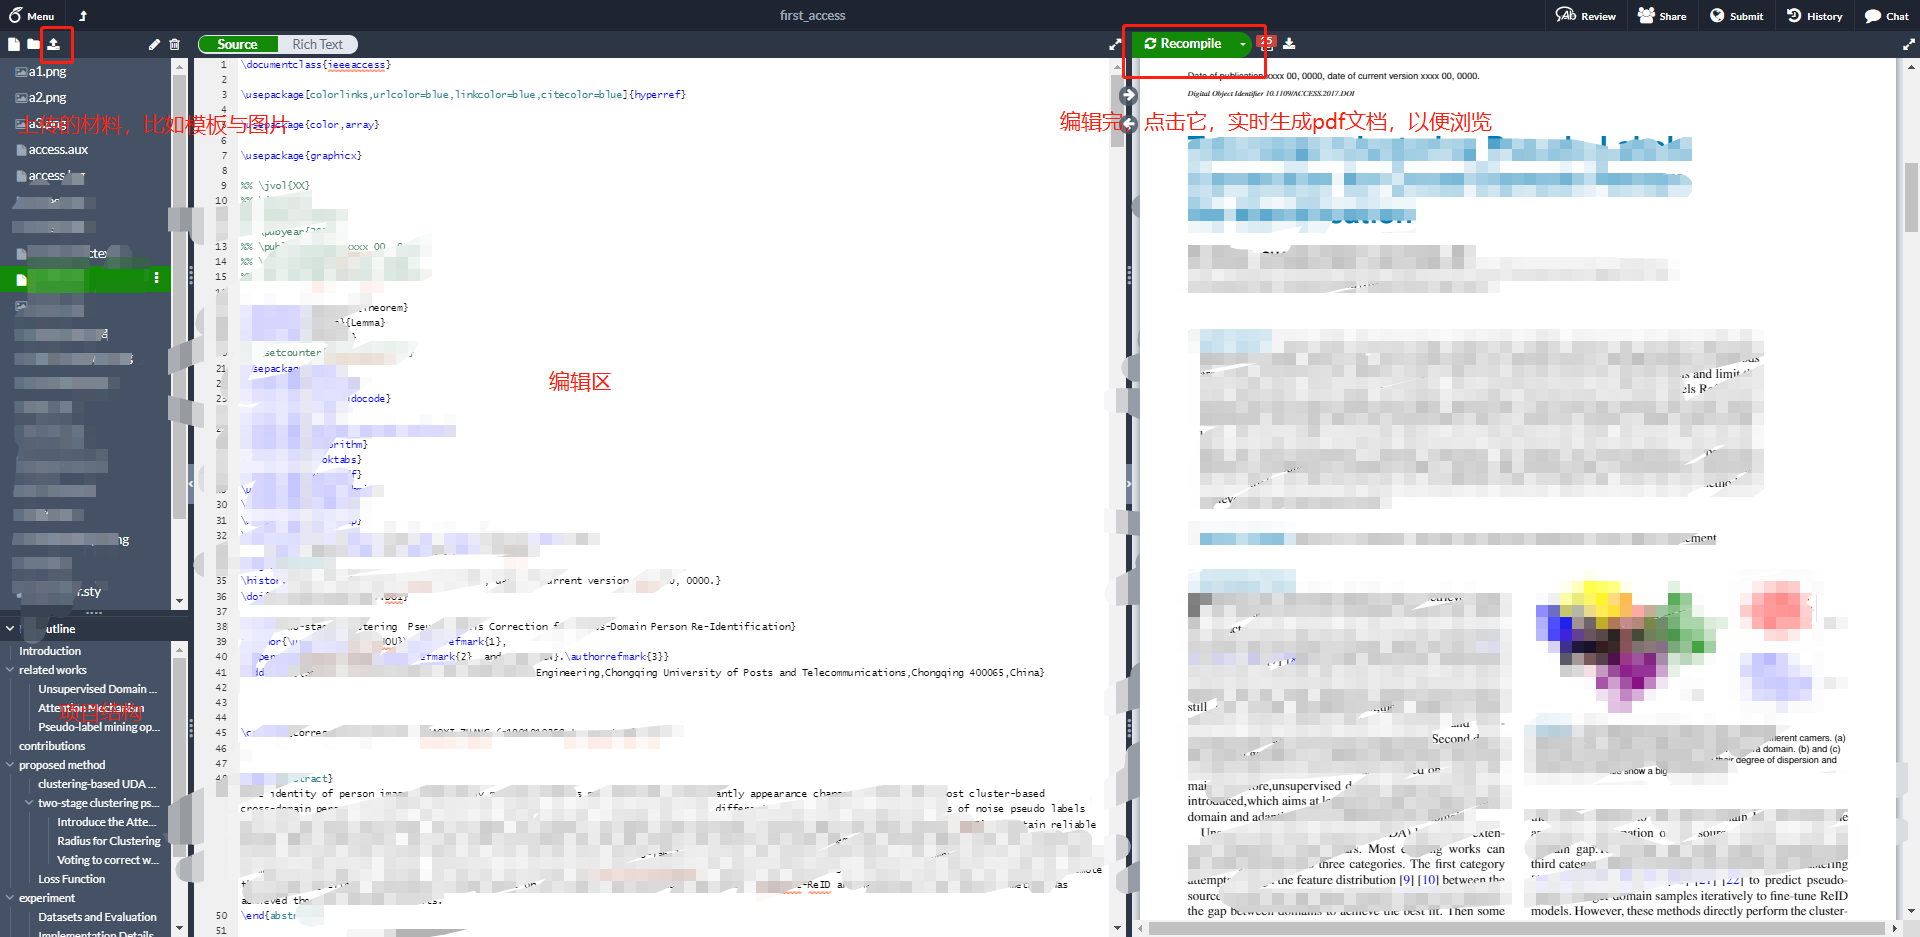Rename the selected file with the pencil icon

[153, 44]
